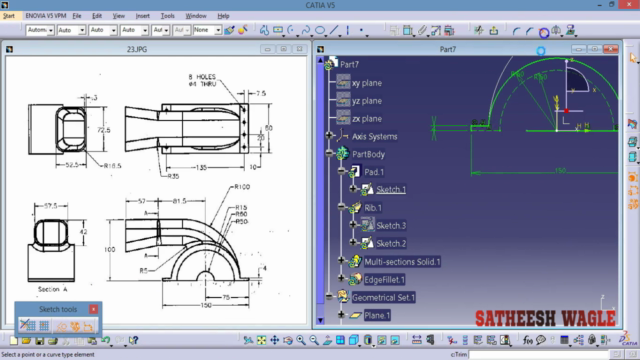The image size is (640, 360).
Task: Collapse the Rib.1 node
Action: (342, 207)
